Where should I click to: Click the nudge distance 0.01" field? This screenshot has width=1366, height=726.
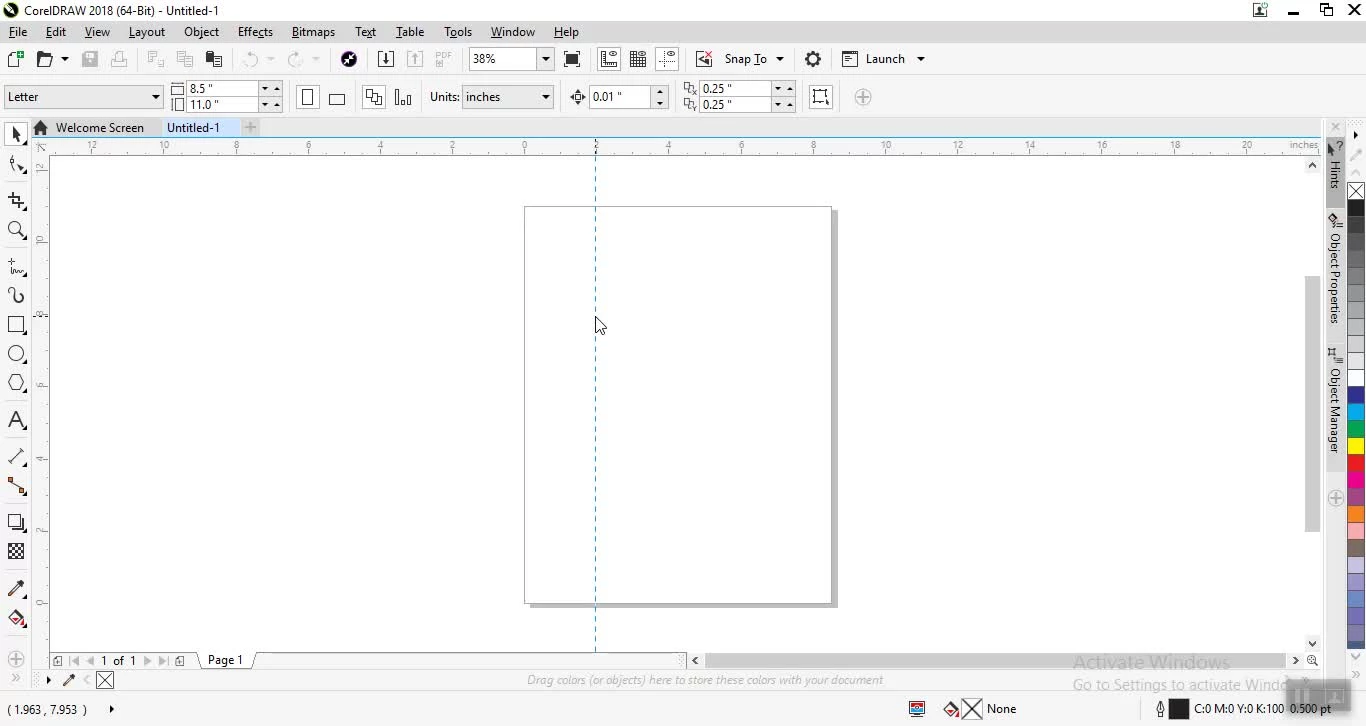point(619,97)
